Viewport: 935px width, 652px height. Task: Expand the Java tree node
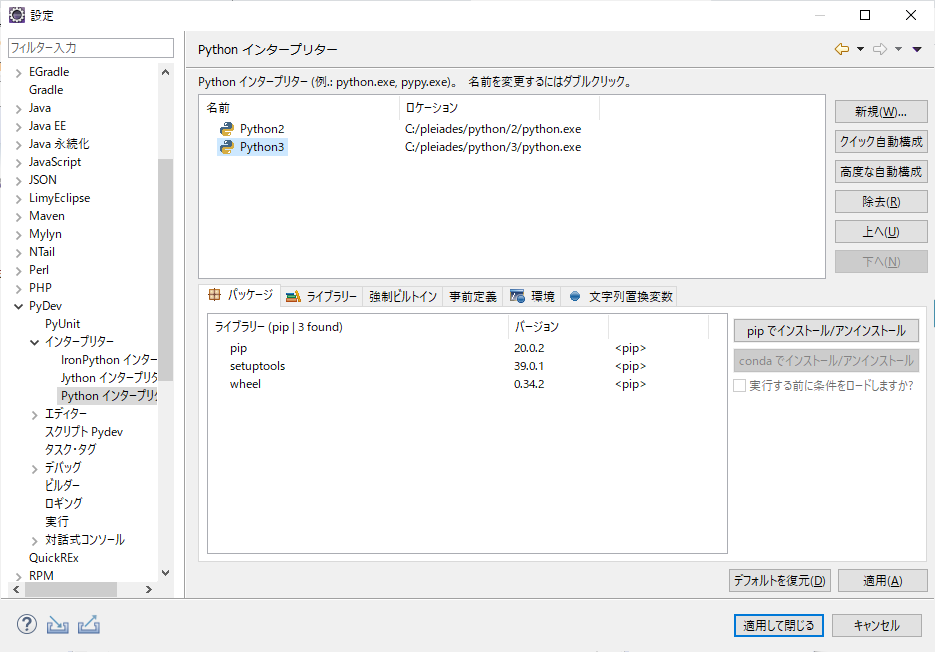tap(18, 109)
